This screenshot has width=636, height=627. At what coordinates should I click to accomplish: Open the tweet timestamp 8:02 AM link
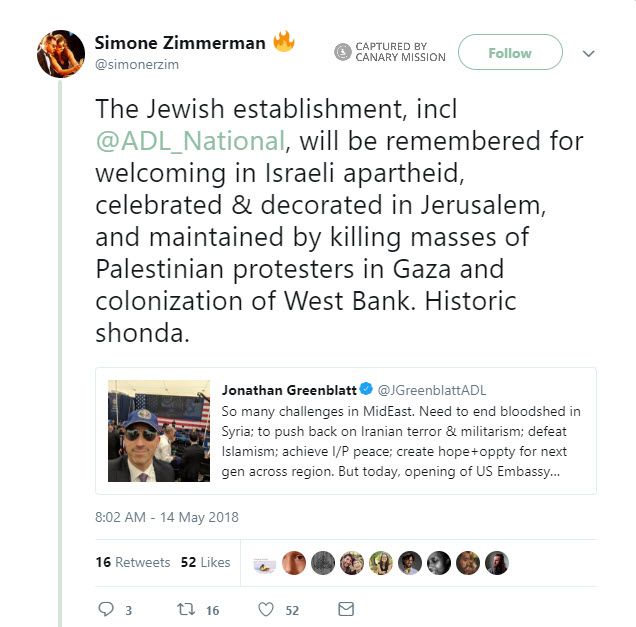[x=167, y=517]
